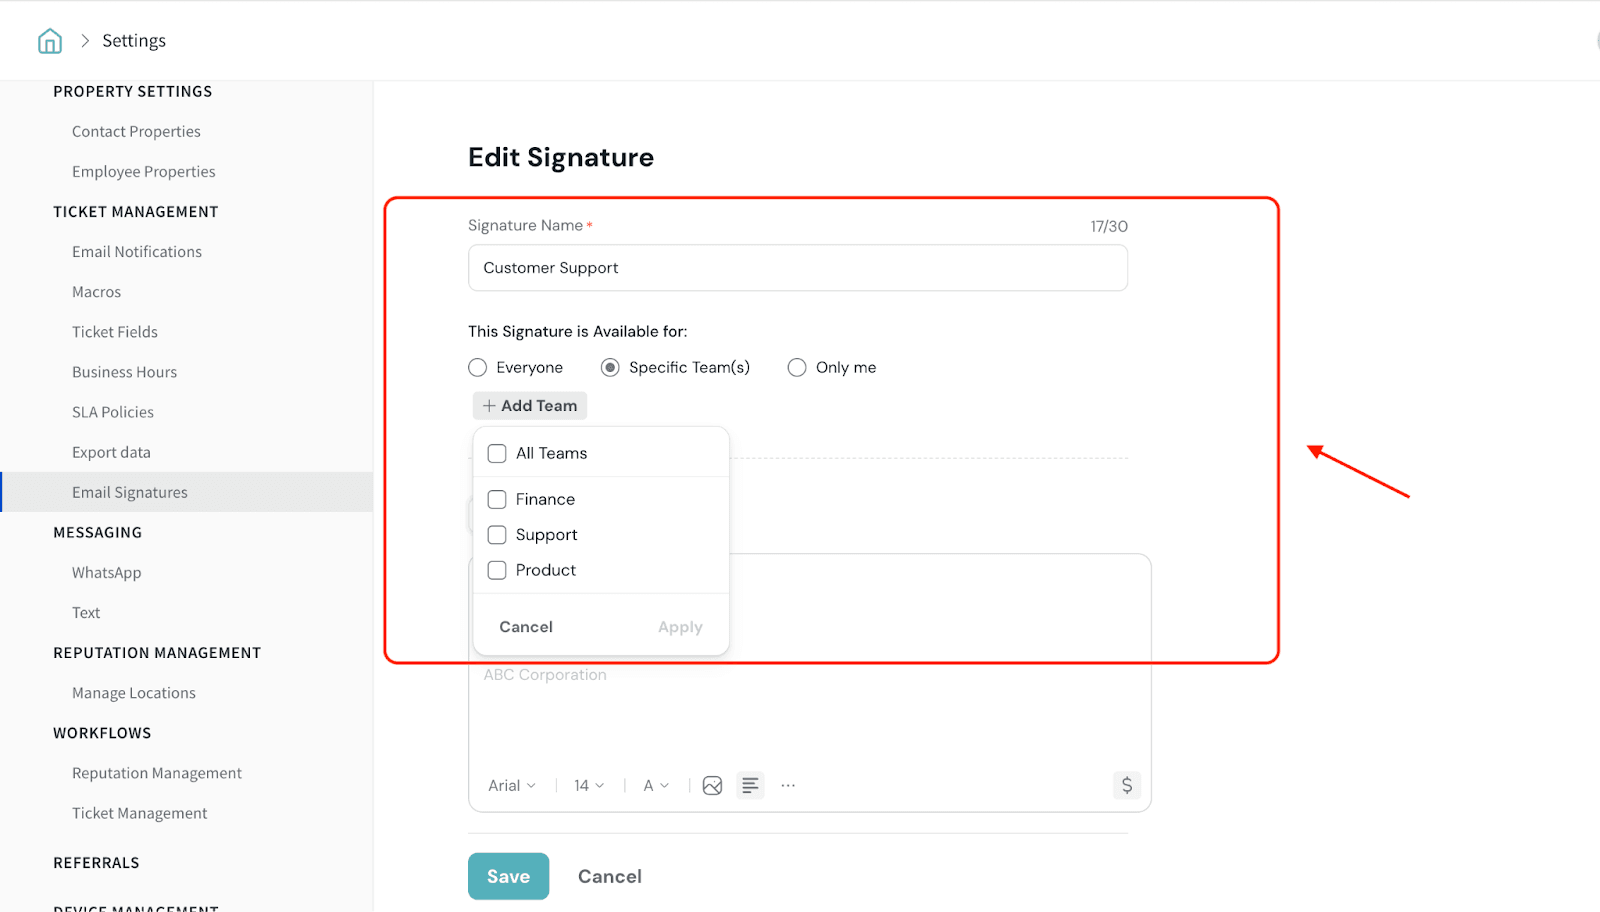
Task: Check the All Teams checkbox
Action: click(497, 454)
